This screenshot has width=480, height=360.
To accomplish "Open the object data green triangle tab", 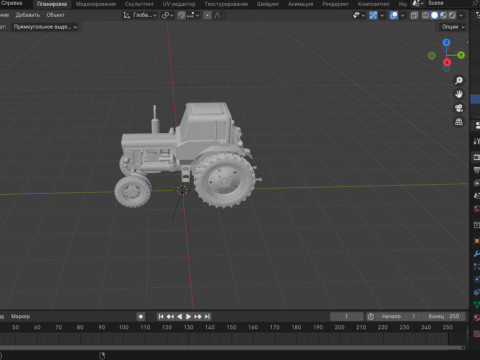I will tap(477, 305).
